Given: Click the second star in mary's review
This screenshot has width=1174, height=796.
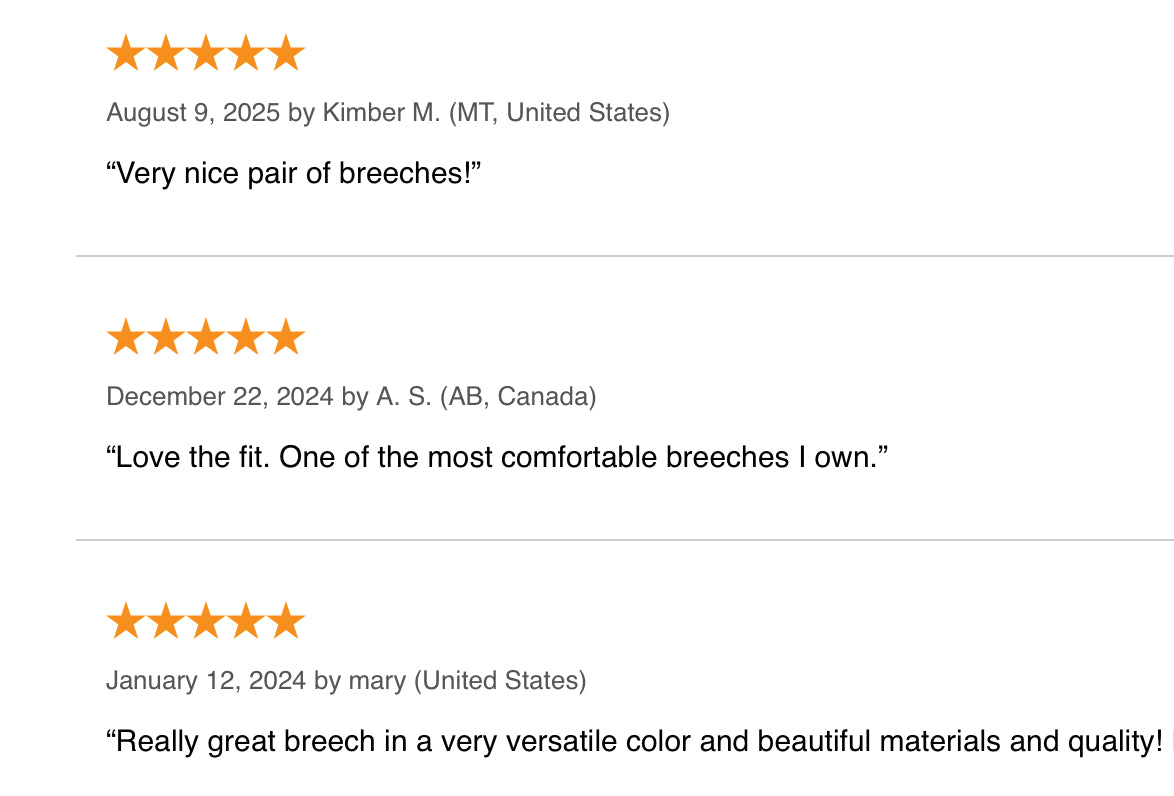Looking at the screenshot, I should 165,621.
